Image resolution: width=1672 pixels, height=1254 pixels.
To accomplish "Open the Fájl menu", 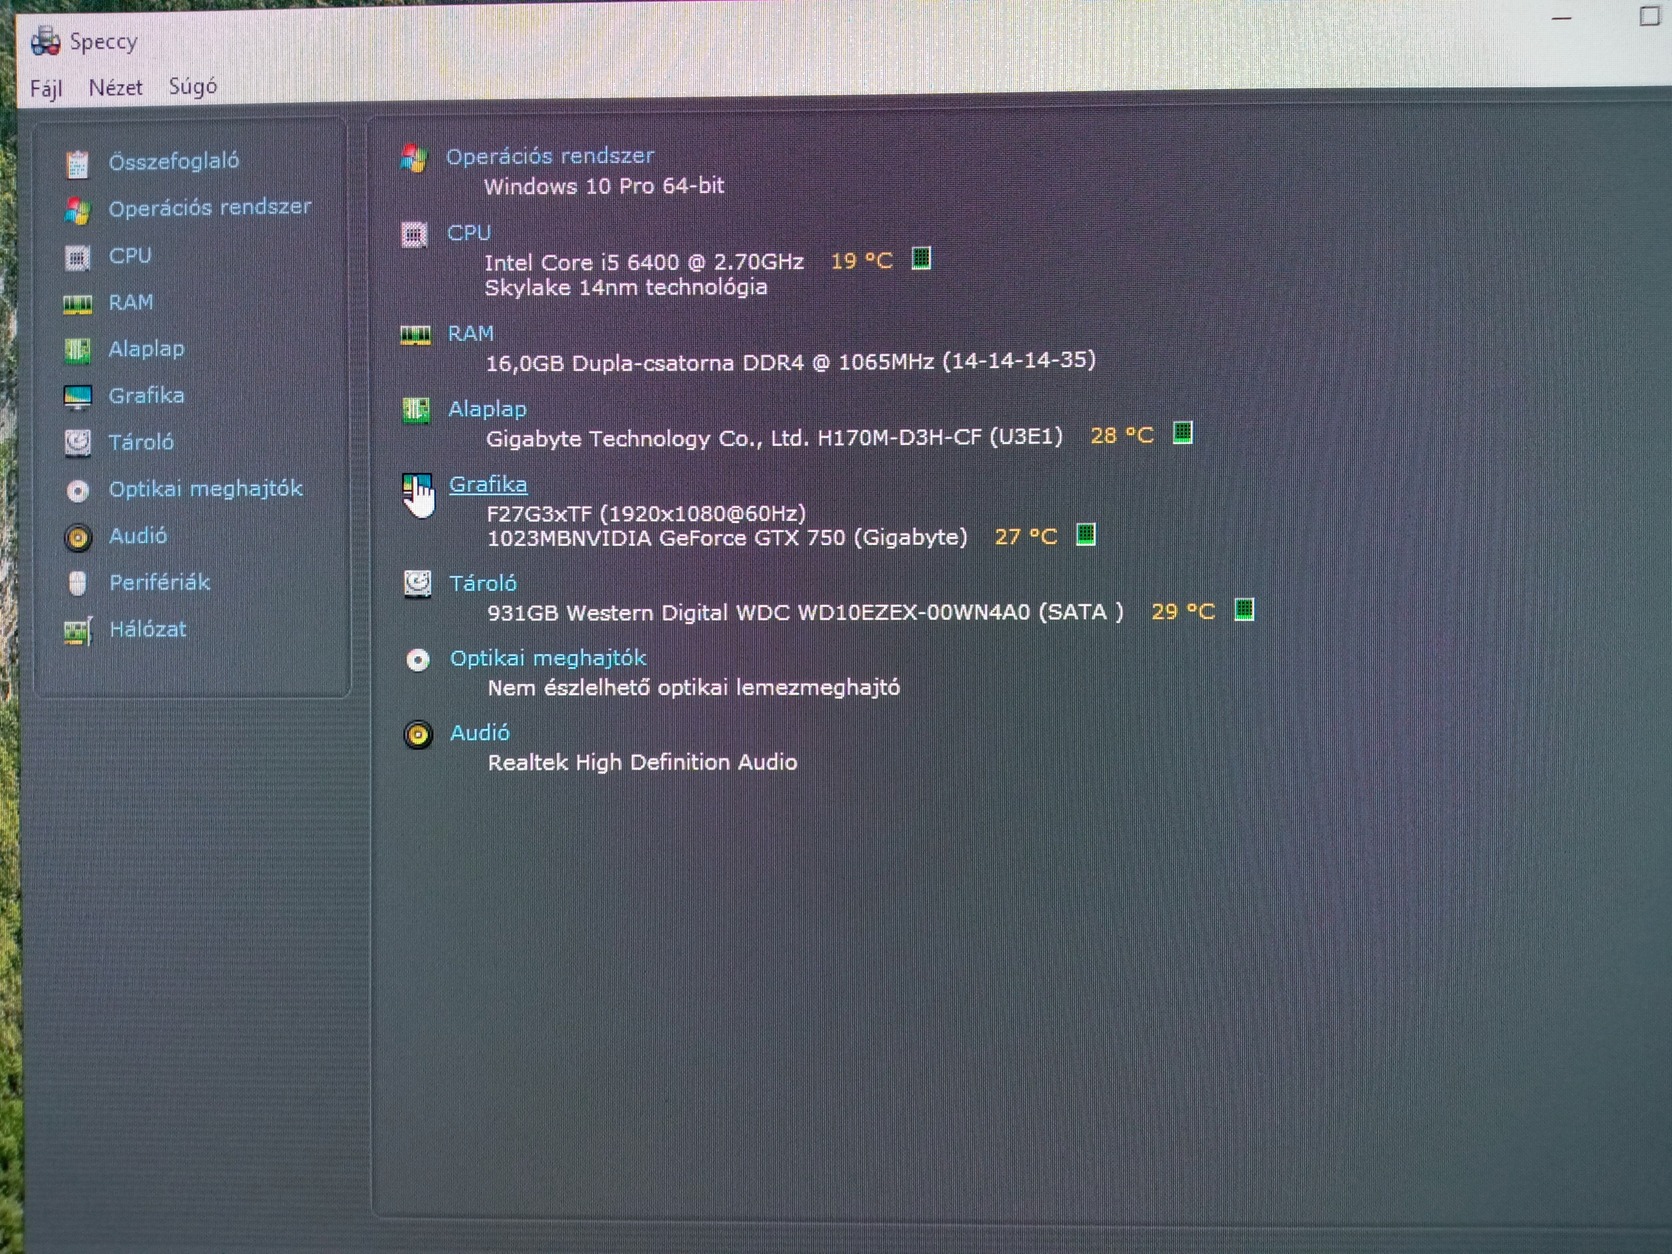I will pyautogui.click(x=46, y=88).
